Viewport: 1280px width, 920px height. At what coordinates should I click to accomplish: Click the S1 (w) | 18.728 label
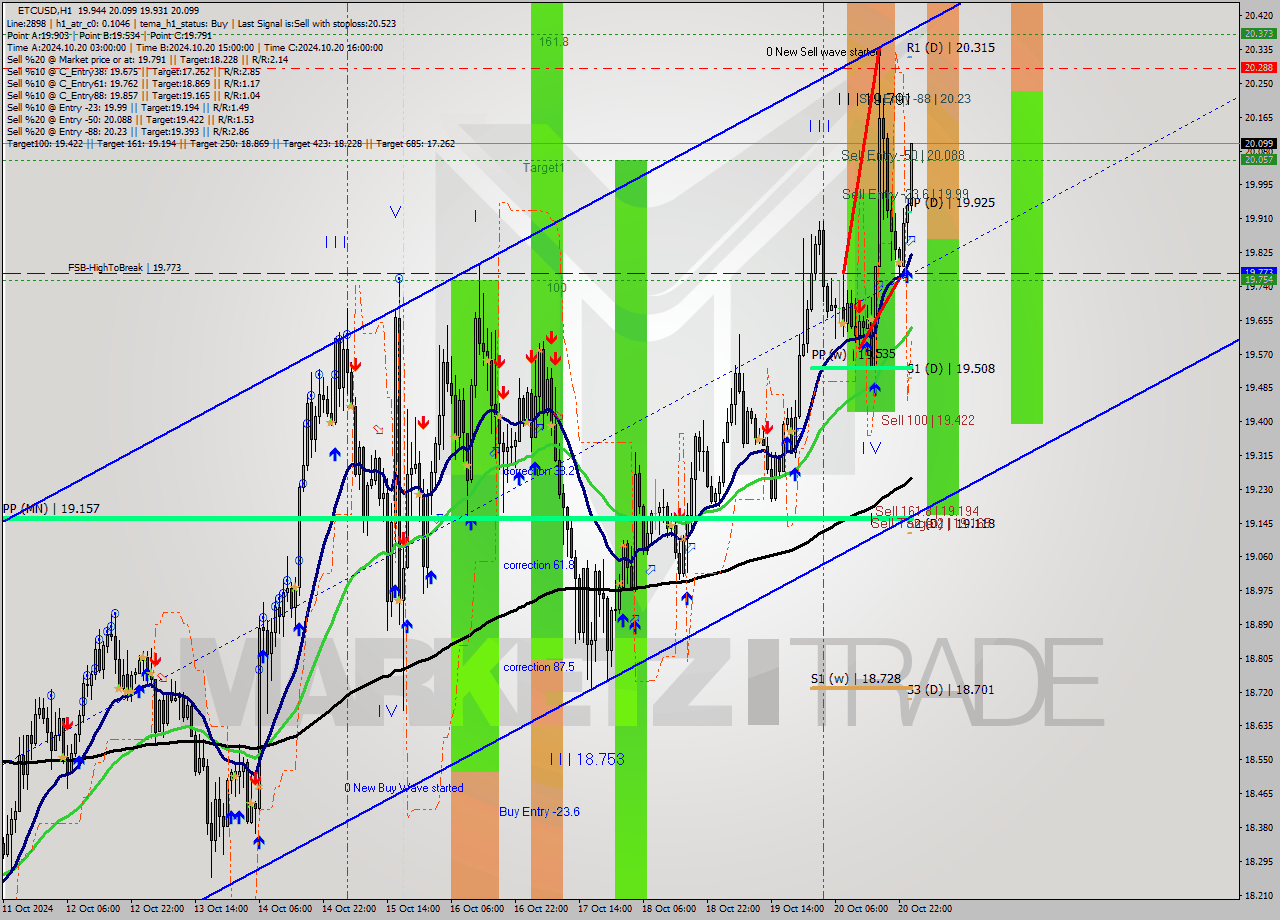coord(855,679)
